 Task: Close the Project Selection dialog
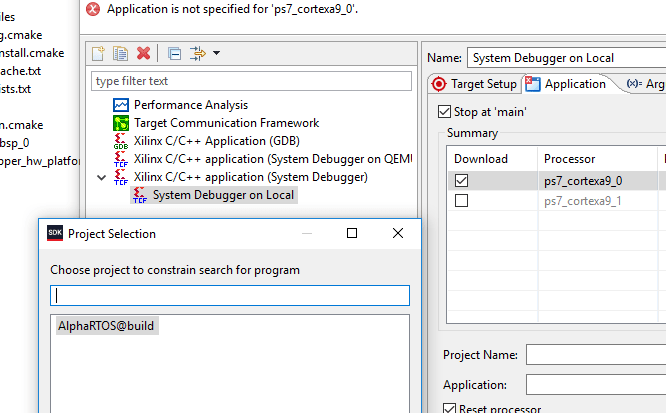398,233
